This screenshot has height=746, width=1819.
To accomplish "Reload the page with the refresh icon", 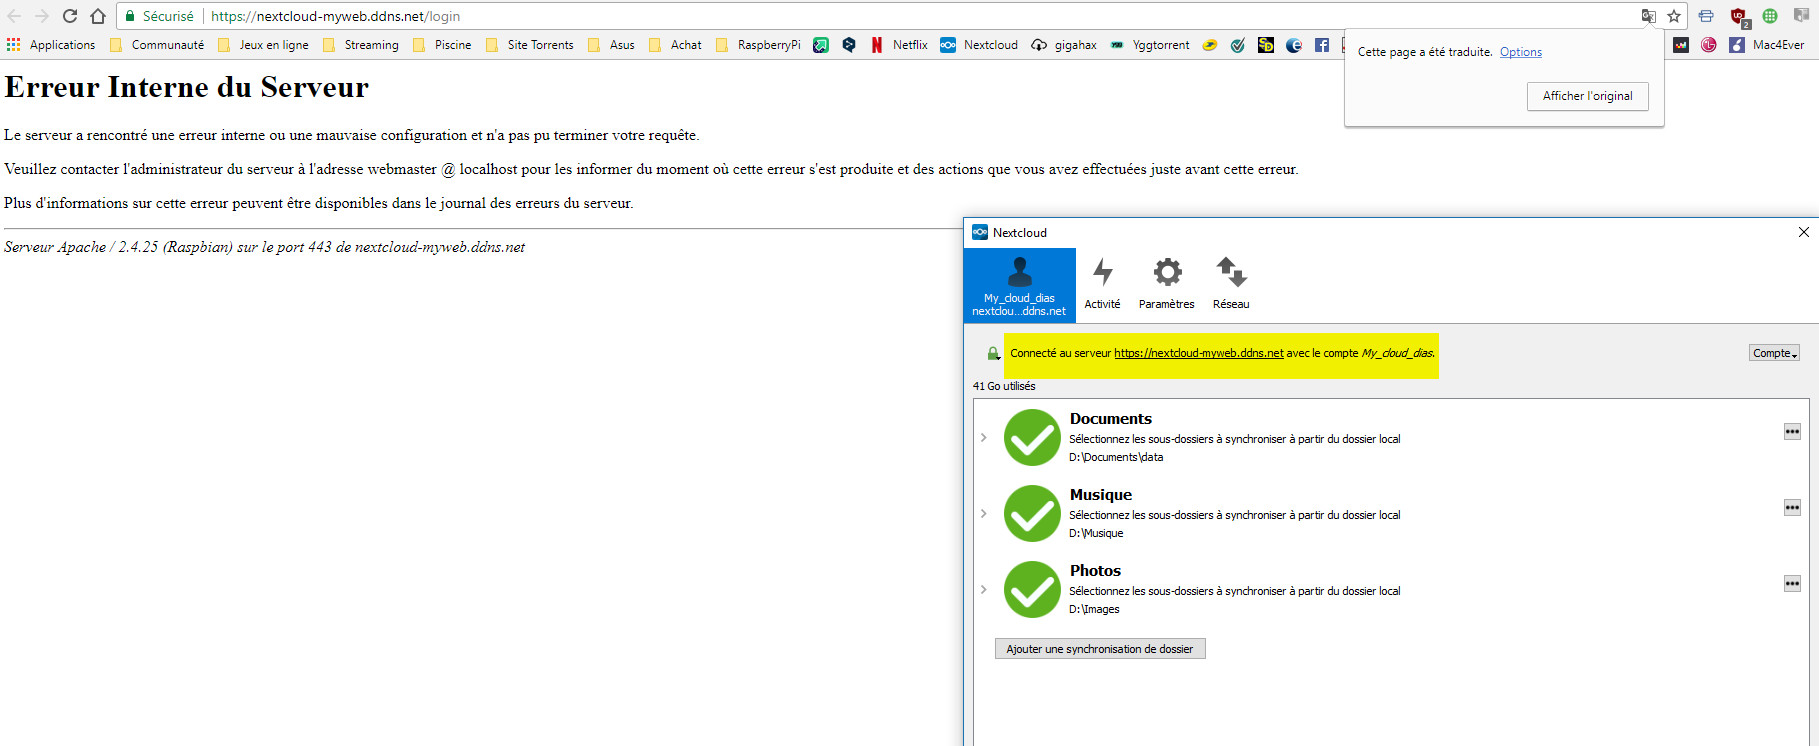I will pyautogui.click(x=70, y=16).
